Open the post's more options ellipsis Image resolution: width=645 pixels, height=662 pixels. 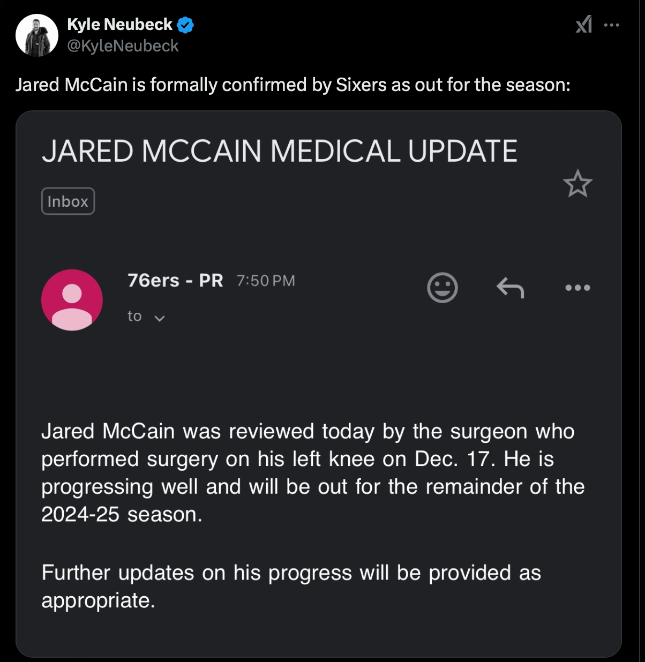[613, 25]
